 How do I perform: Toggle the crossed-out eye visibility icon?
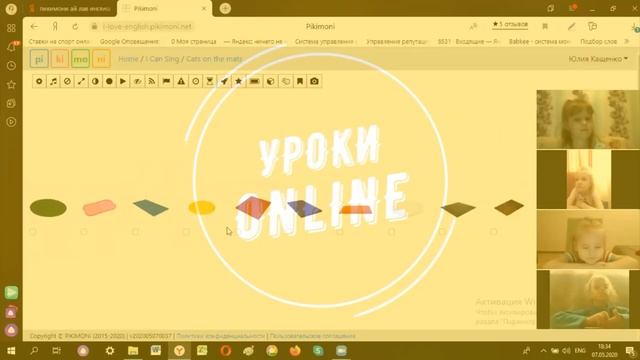(x=138, y=81)
